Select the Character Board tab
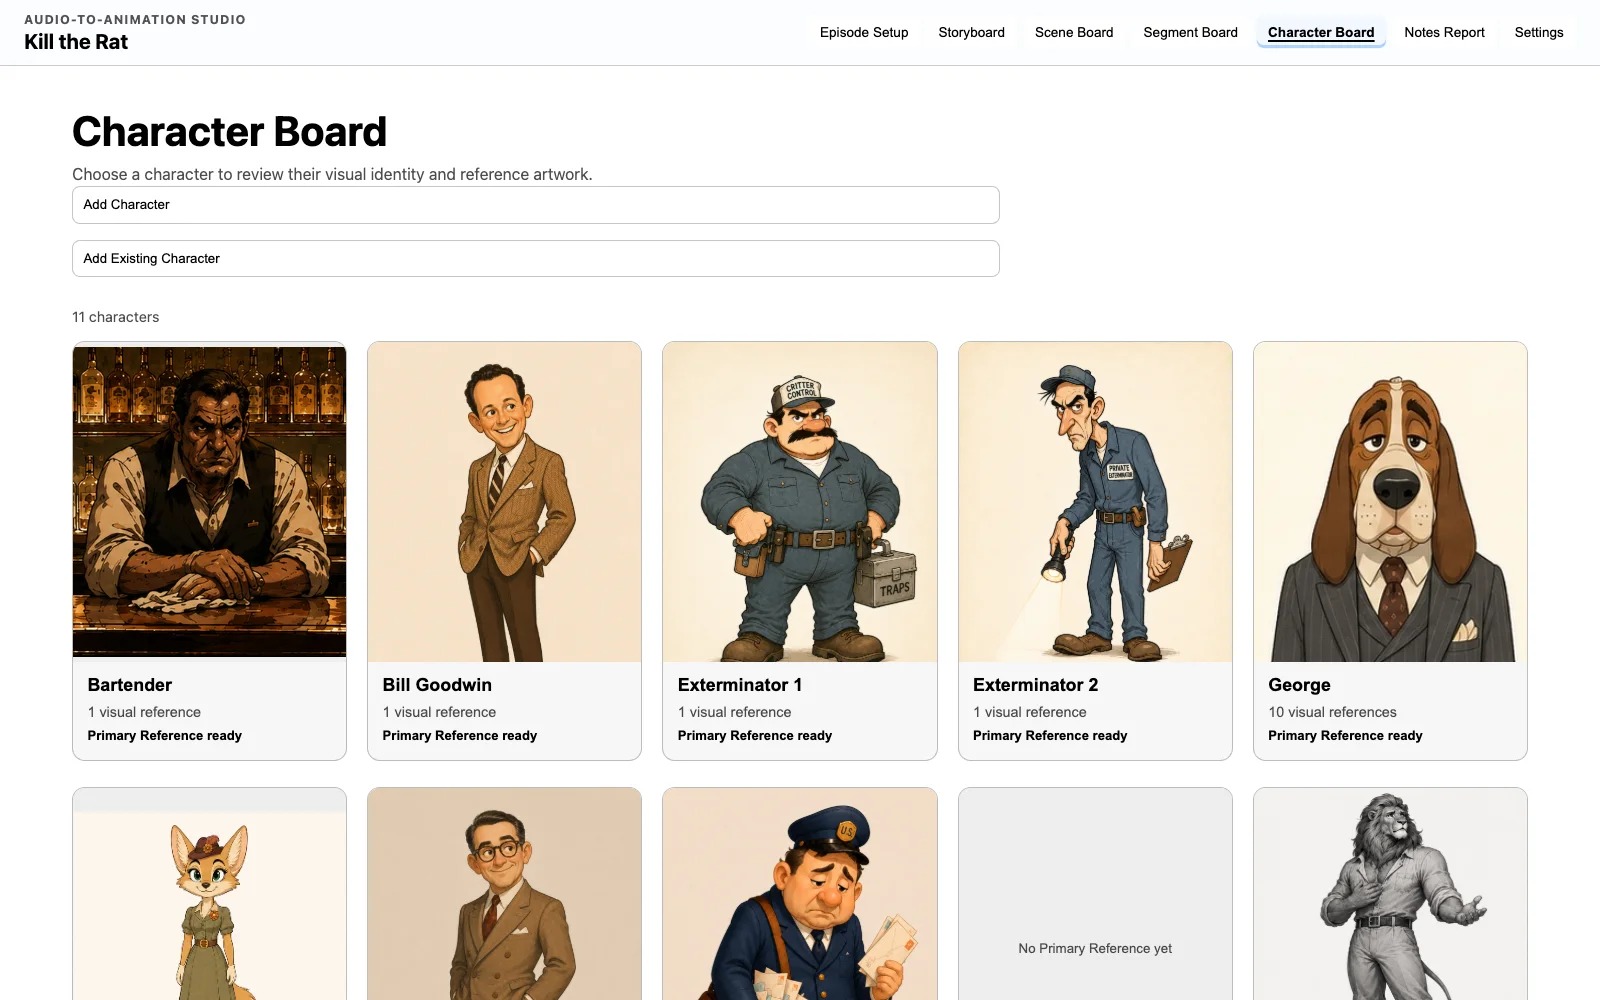 [1321, 32]
